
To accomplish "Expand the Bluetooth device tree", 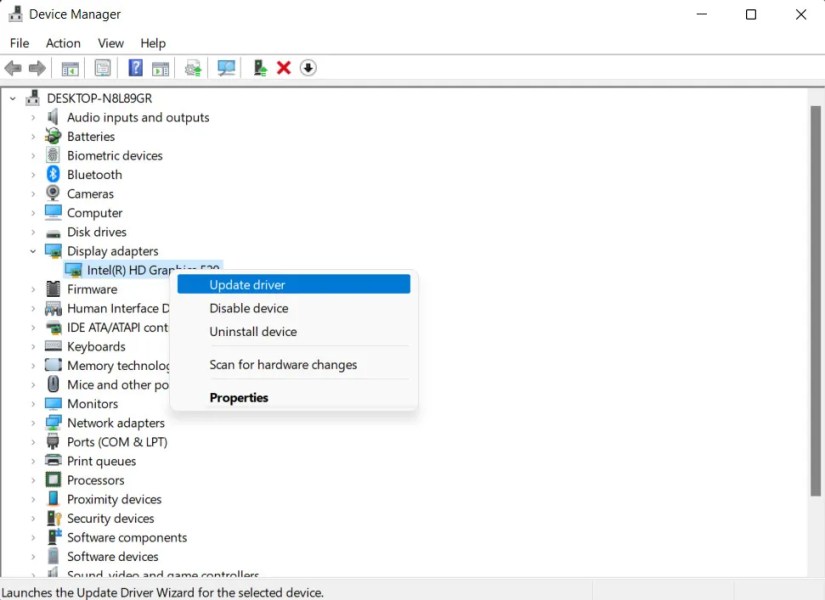I will tap(31, 174).
